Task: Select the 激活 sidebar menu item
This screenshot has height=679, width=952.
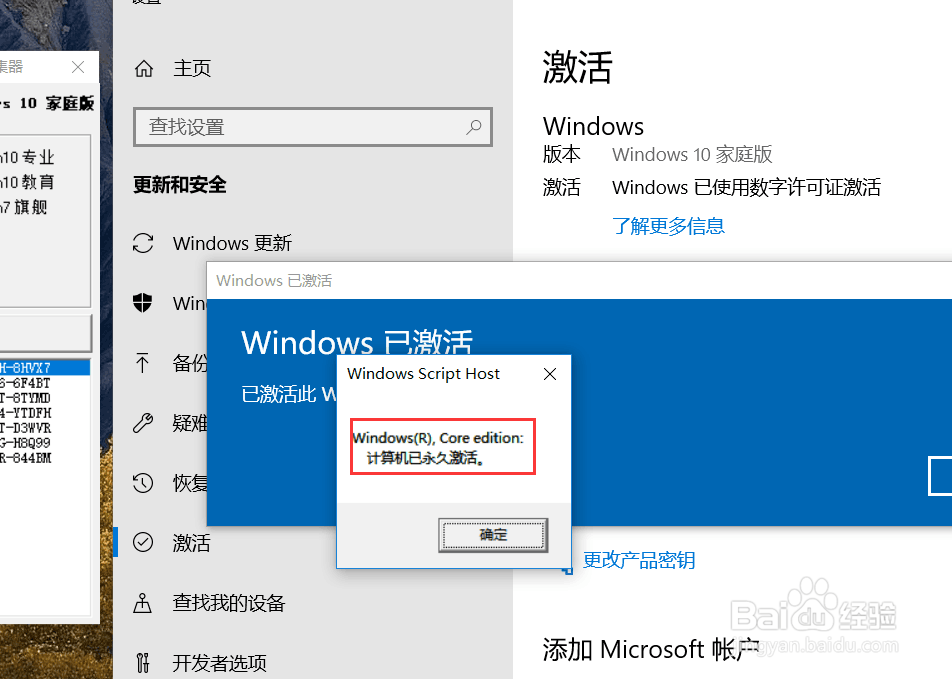Action: click(x=191, y=542)
